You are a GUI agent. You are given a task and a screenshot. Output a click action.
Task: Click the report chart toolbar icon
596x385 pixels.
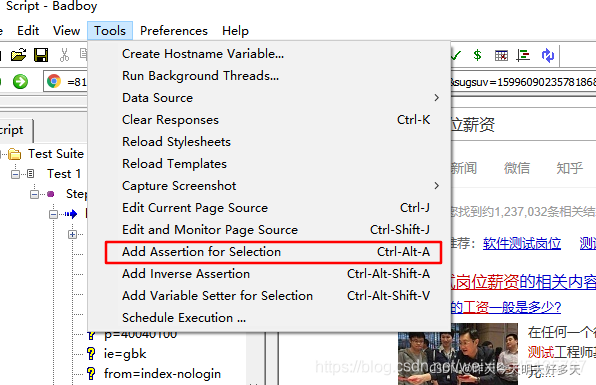(x=523, y=56)
